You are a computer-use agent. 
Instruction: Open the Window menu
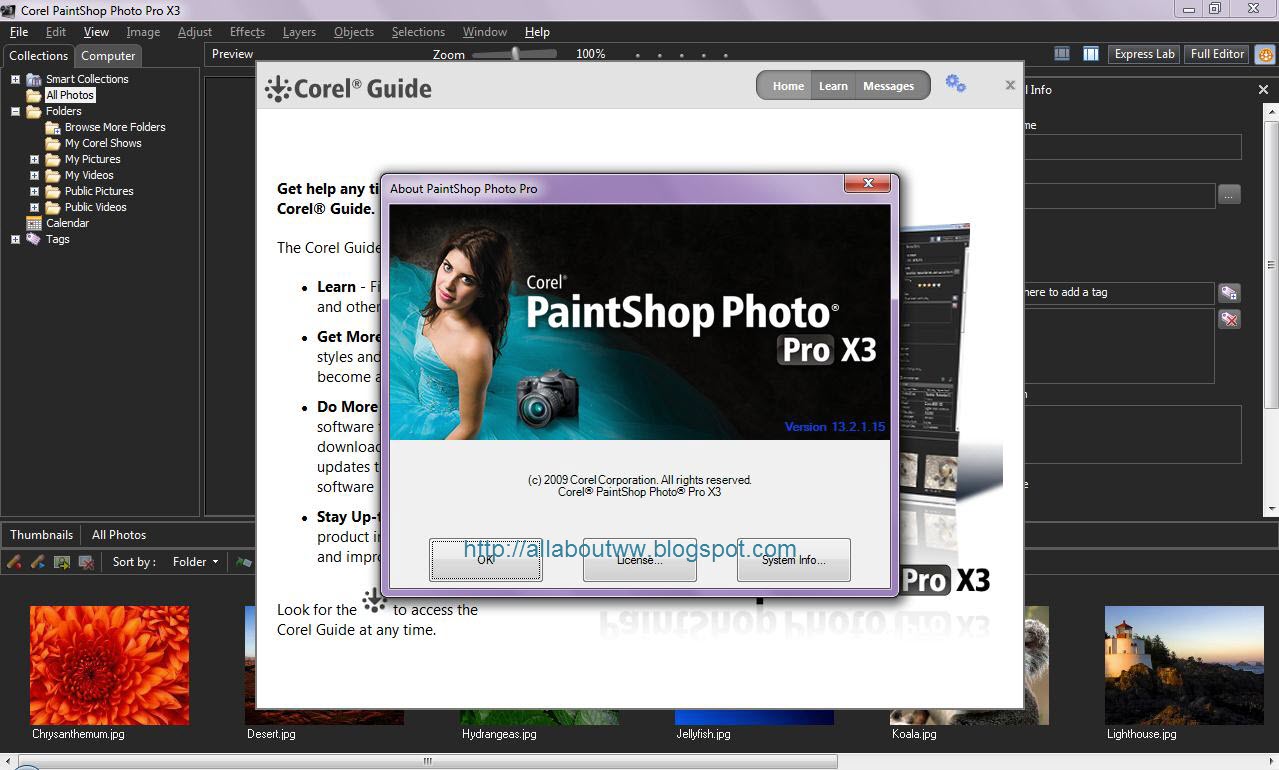(484, 32)
